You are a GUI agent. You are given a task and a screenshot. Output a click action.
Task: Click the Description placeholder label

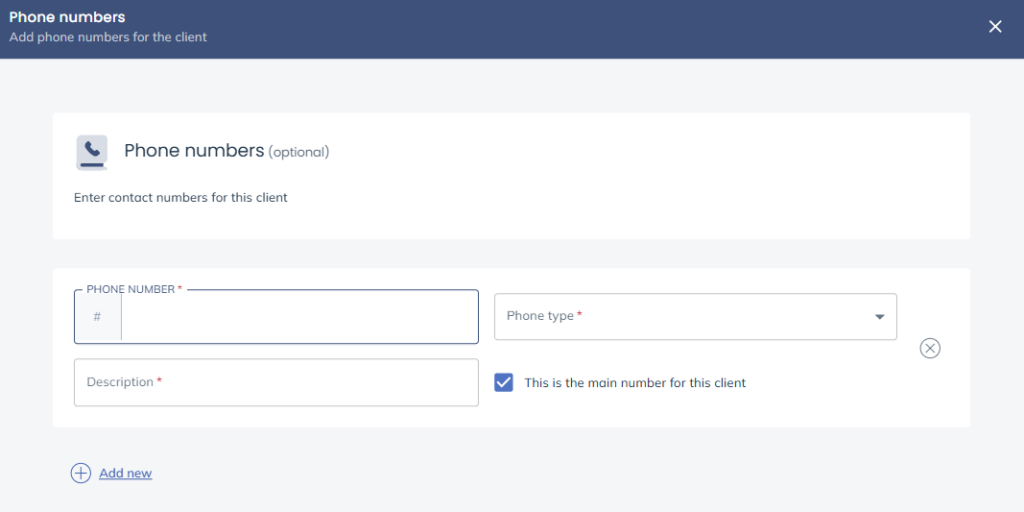click(x=120, y=382)
